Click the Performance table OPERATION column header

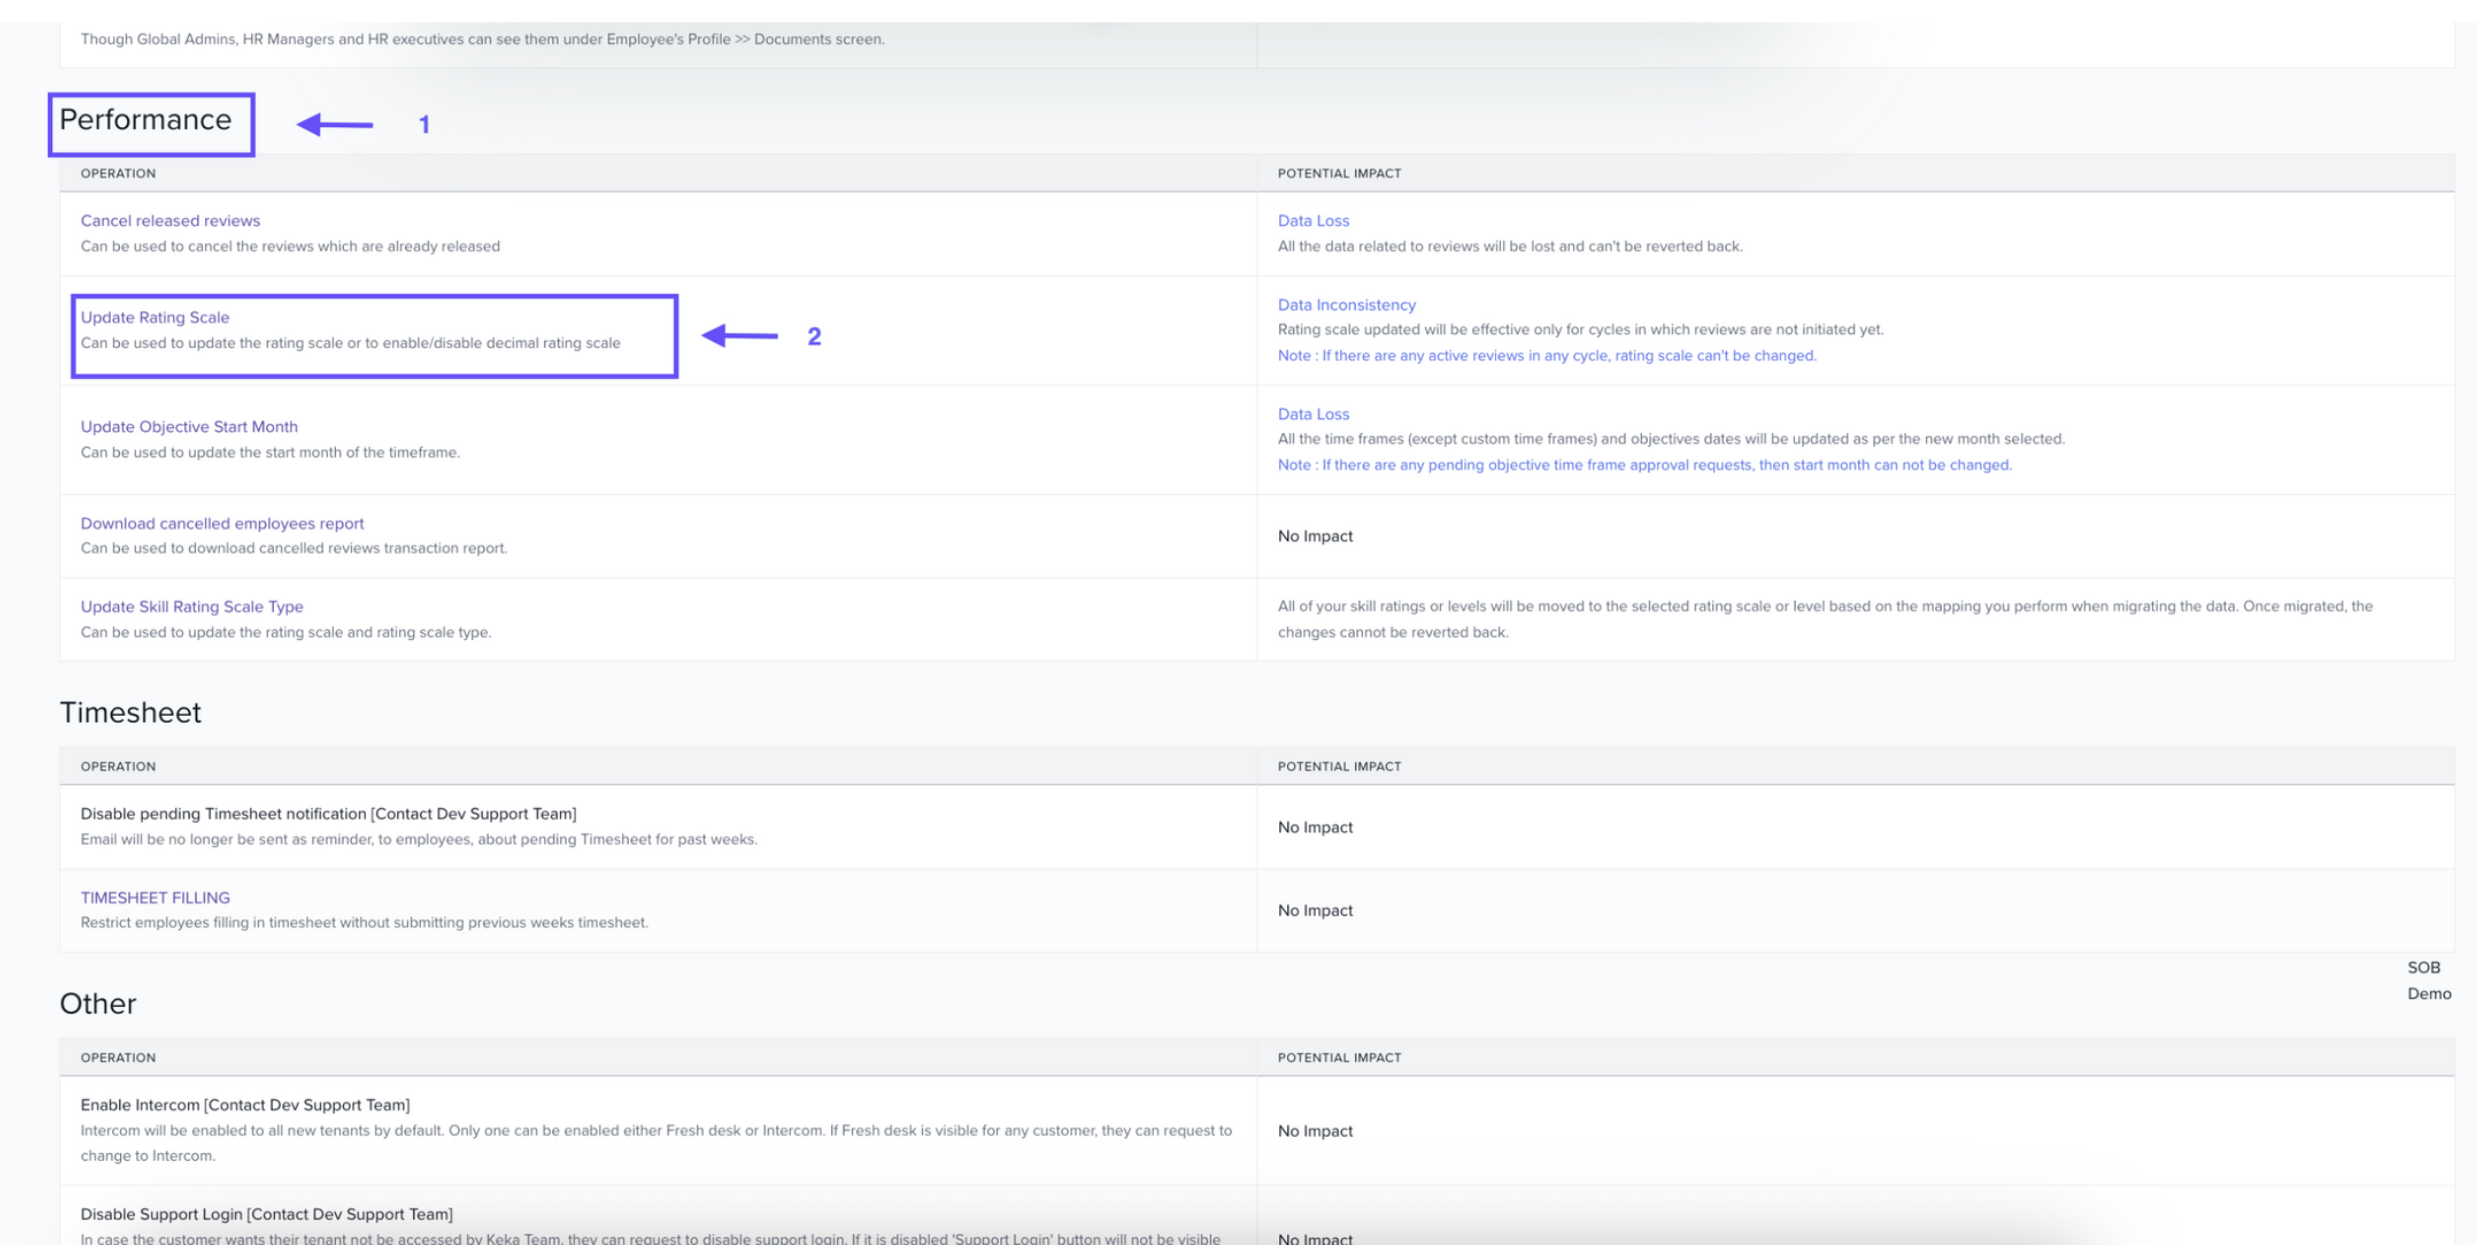point(118,173)
